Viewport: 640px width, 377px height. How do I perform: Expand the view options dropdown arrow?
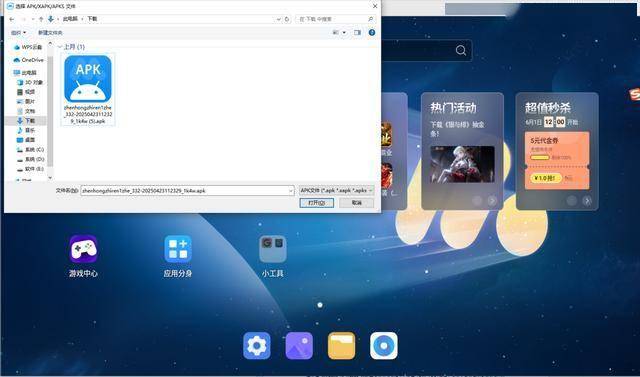tap(344, 32)
